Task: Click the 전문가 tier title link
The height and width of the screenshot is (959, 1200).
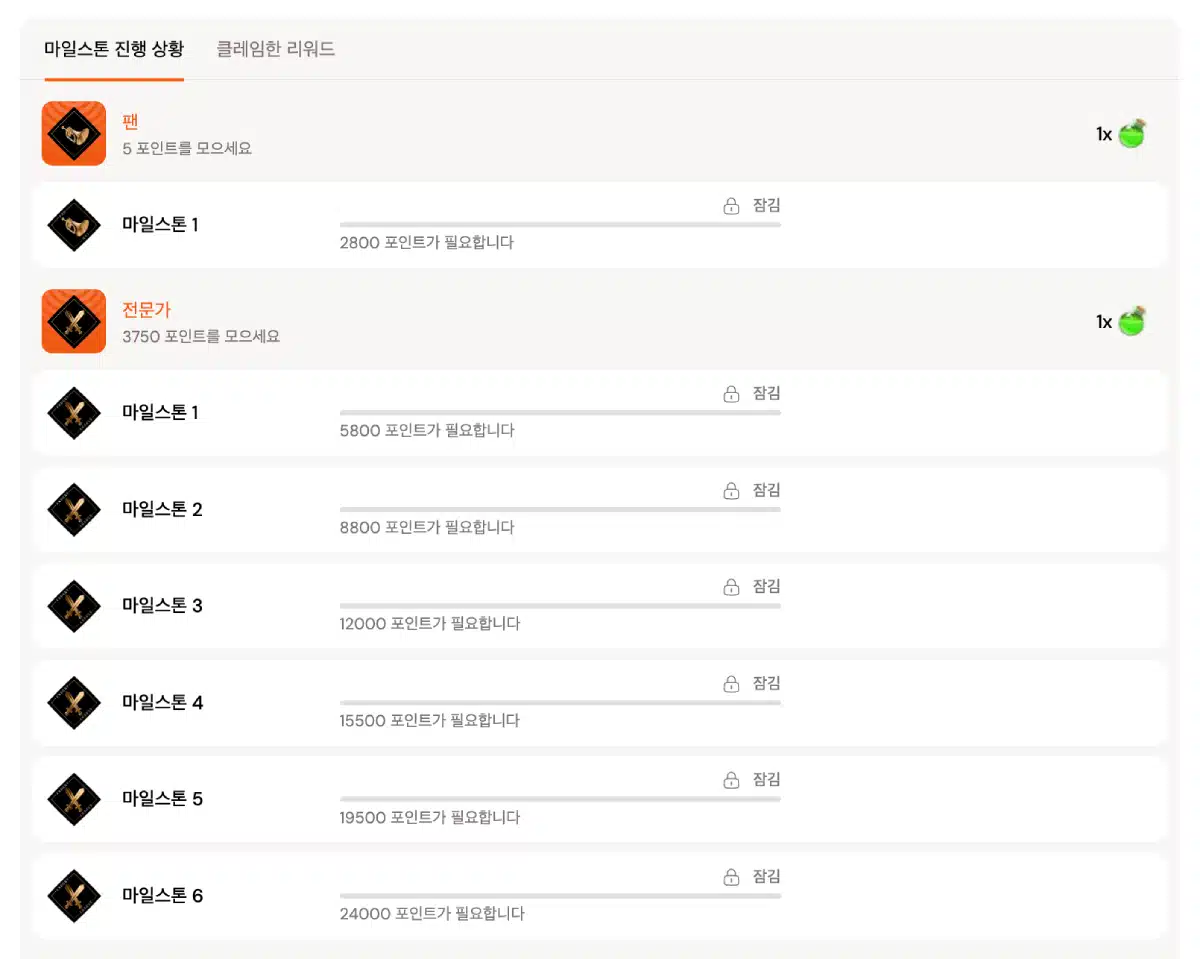Action: (147, 310)
